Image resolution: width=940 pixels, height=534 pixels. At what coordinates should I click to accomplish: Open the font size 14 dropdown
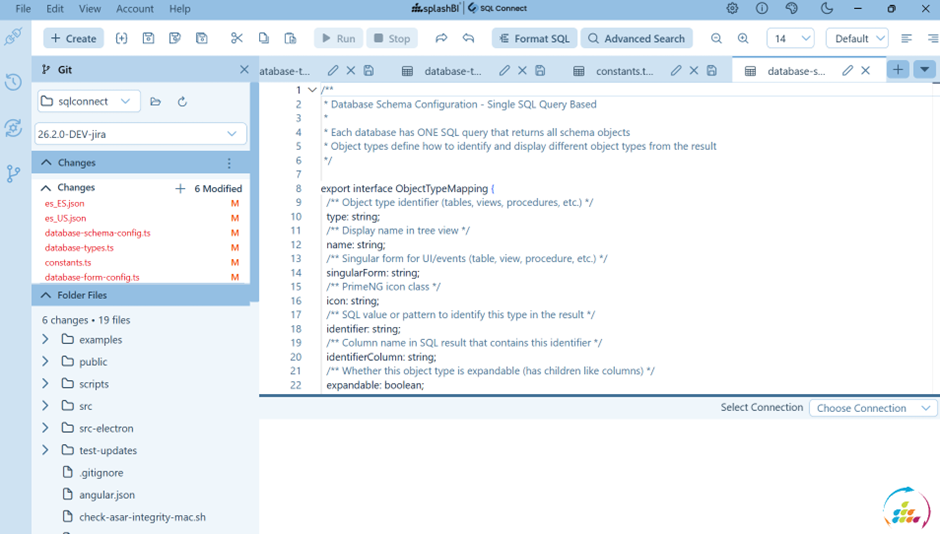790,39
